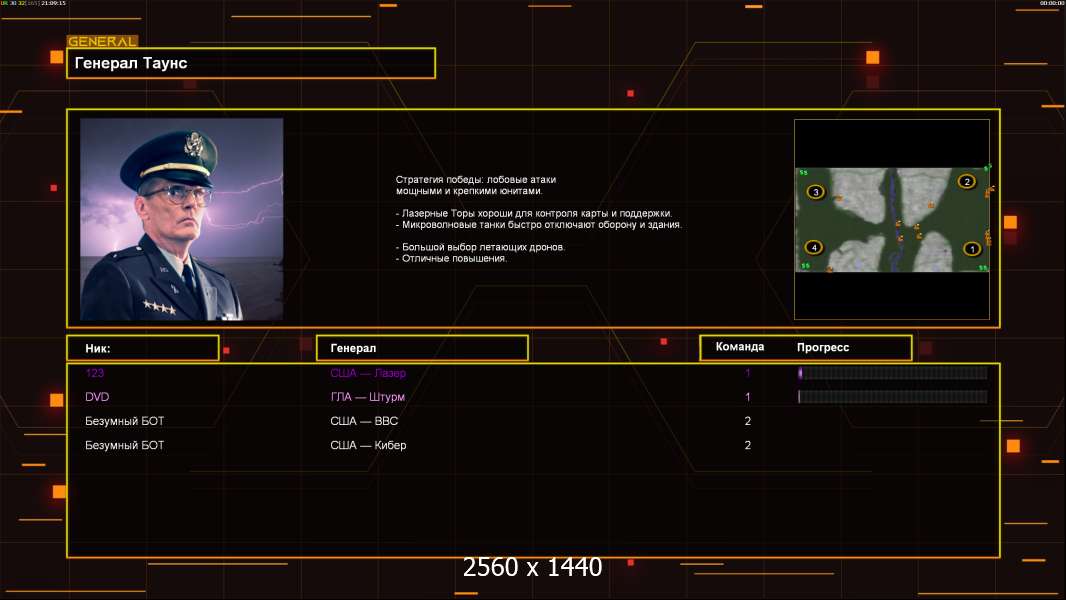Screen dimensions: 1066x600
Task: Click start position marker 2 on minimap
Action: point(966,181)
